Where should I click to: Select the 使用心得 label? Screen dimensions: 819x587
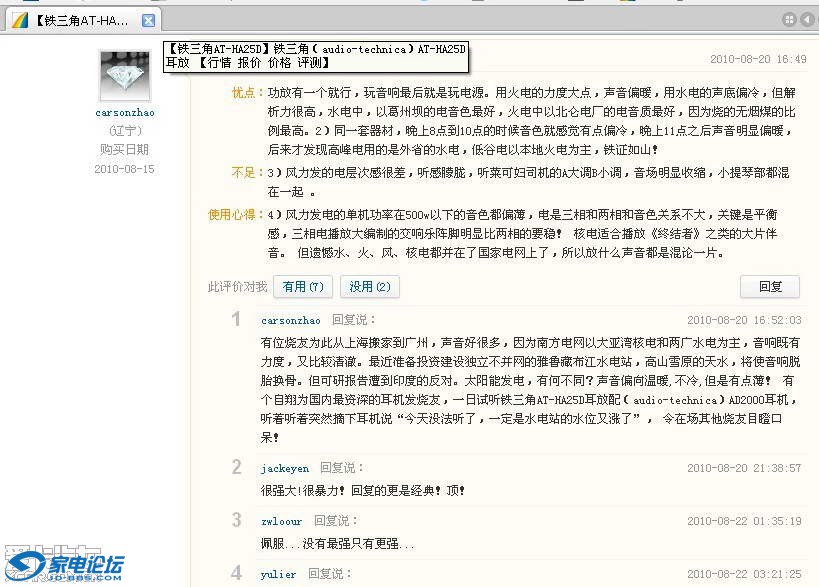(236, 215)
